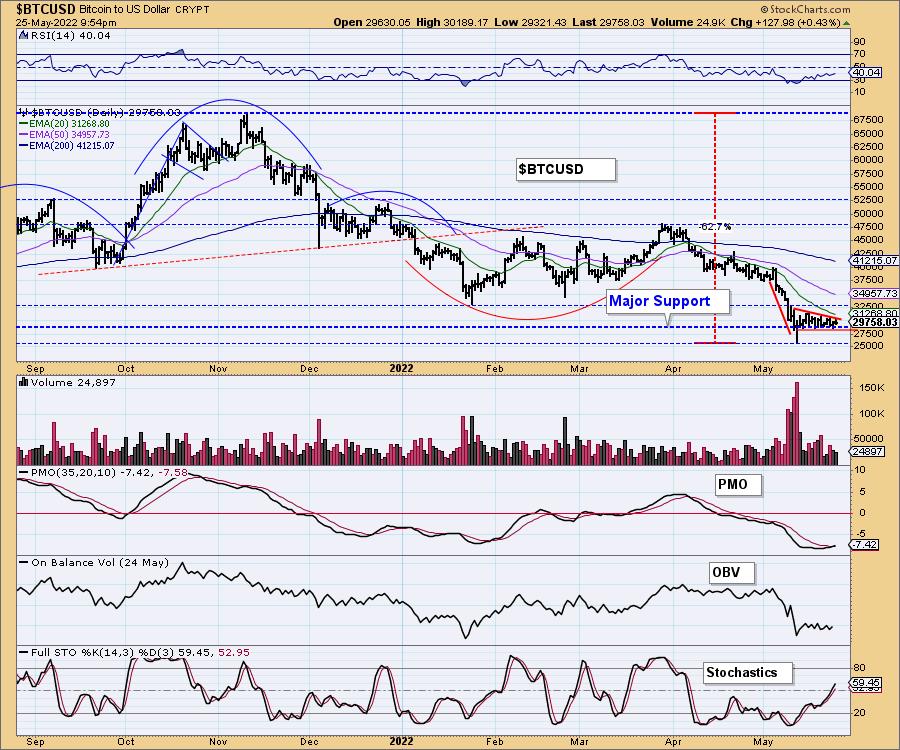This screenshot has width=900, height=750.
Task: Click the Chg +127.98 (+0.43%) value
Action: tap(785, 22)
